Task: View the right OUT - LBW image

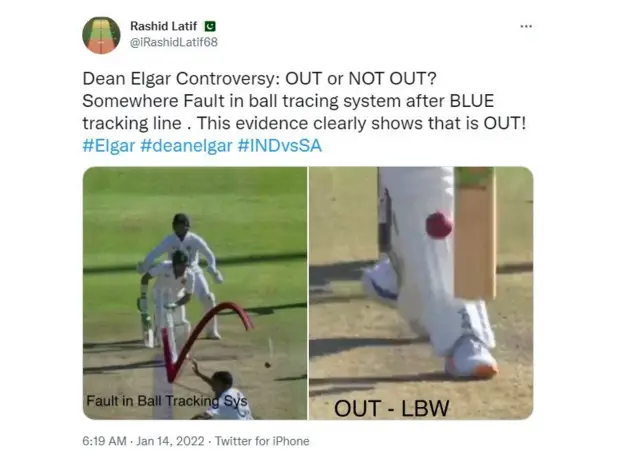Action: click(421, 293)
